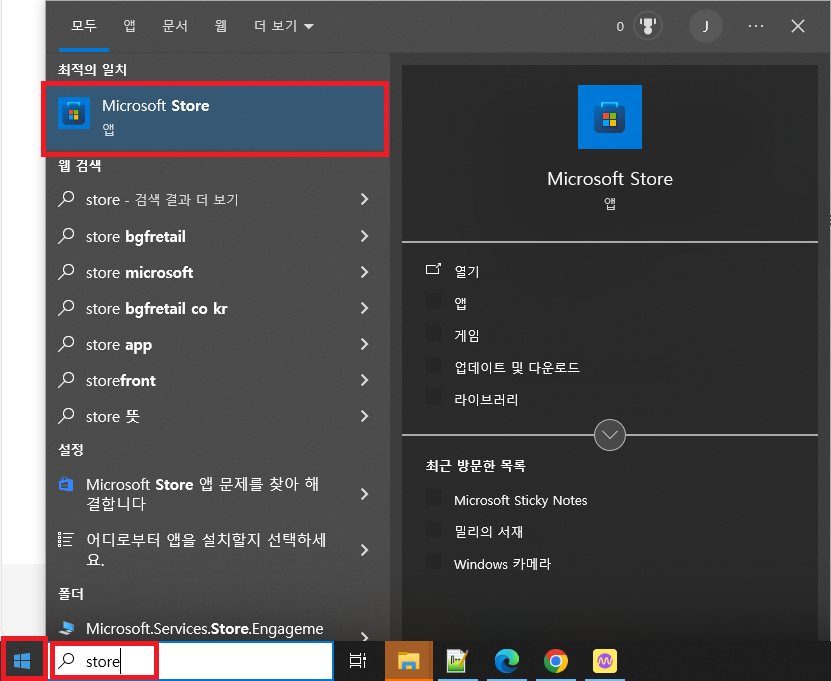Click the troubleshoot setting's store bag icon
This screenshot has height=681, width=831.
coord(66,484)
